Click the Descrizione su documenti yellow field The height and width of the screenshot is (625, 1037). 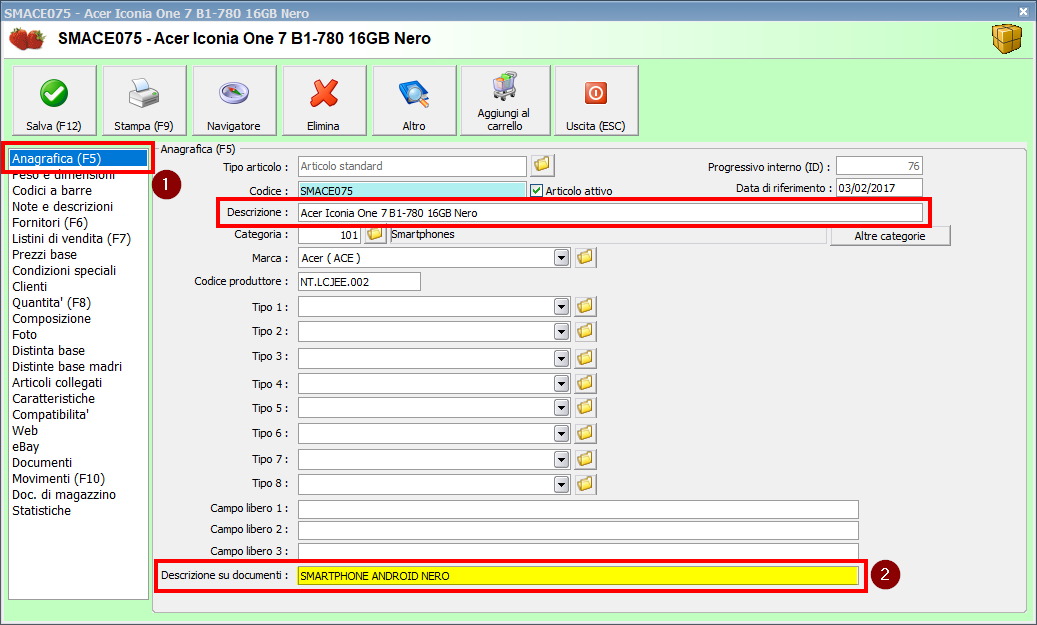pyautogui.click(x=578, y=575)
